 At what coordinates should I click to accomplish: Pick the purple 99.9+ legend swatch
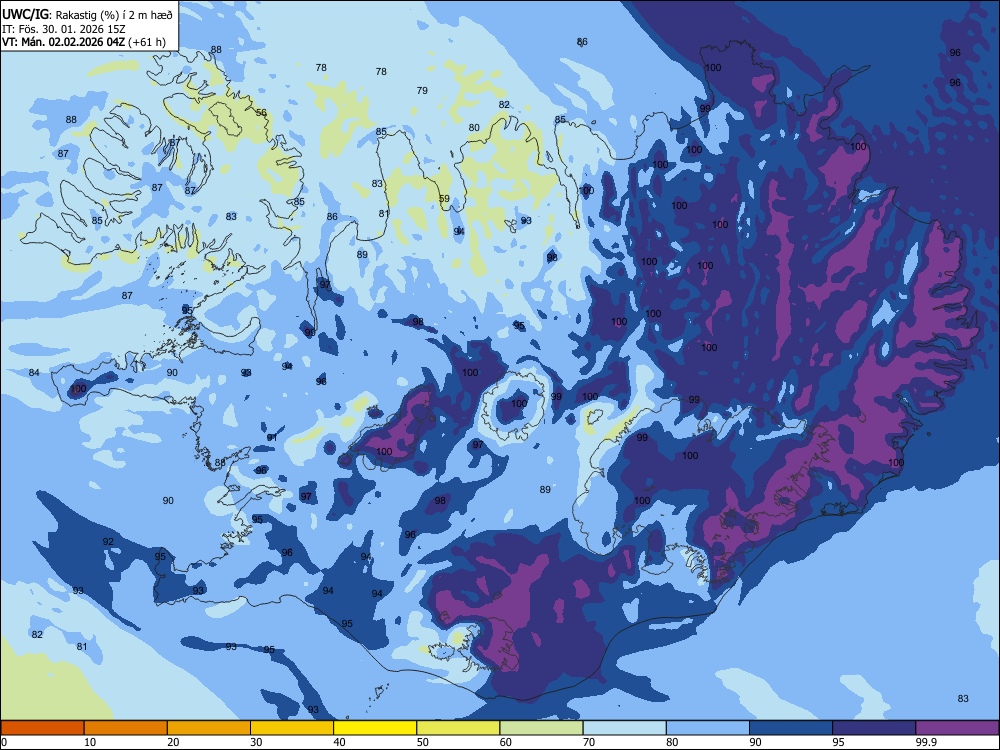click(x=957, y=728)
